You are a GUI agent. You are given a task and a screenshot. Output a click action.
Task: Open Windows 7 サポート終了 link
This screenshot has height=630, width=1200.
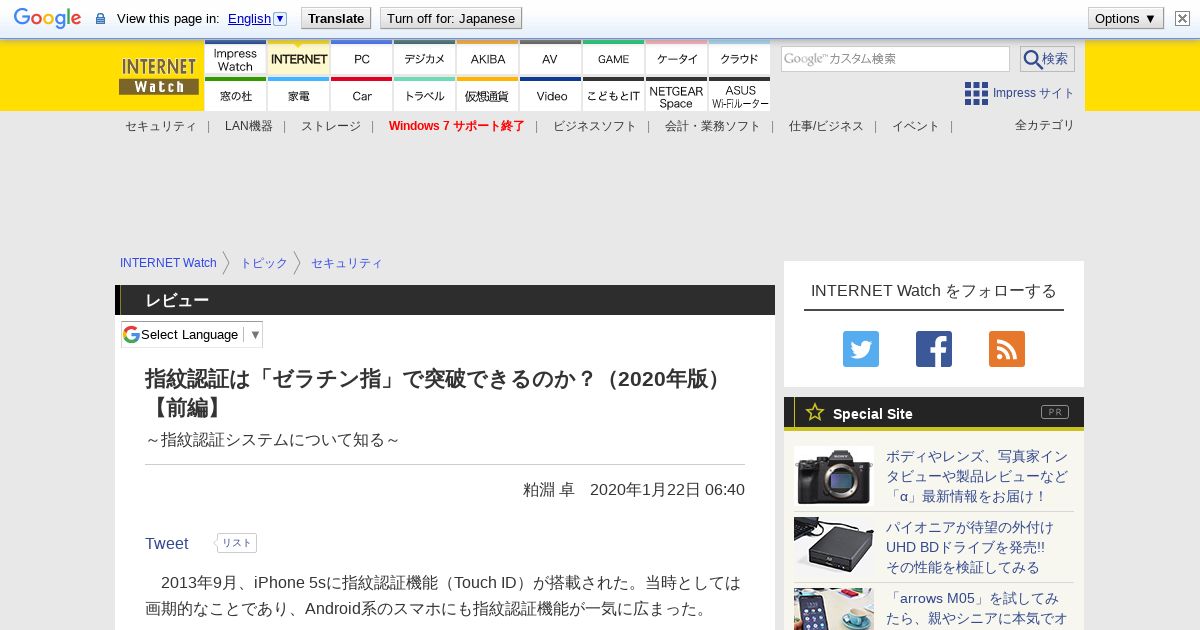[456, 126]
